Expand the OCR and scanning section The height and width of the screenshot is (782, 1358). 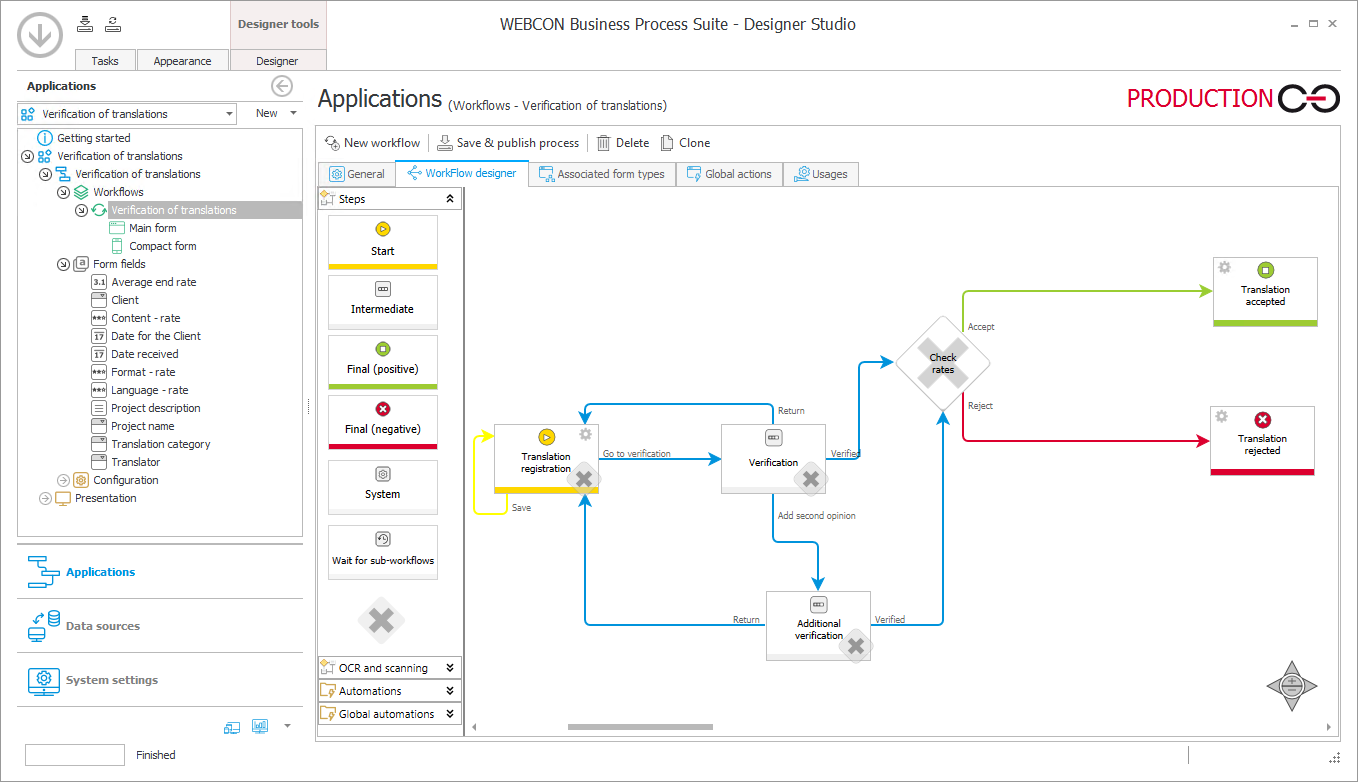(450, 668)
